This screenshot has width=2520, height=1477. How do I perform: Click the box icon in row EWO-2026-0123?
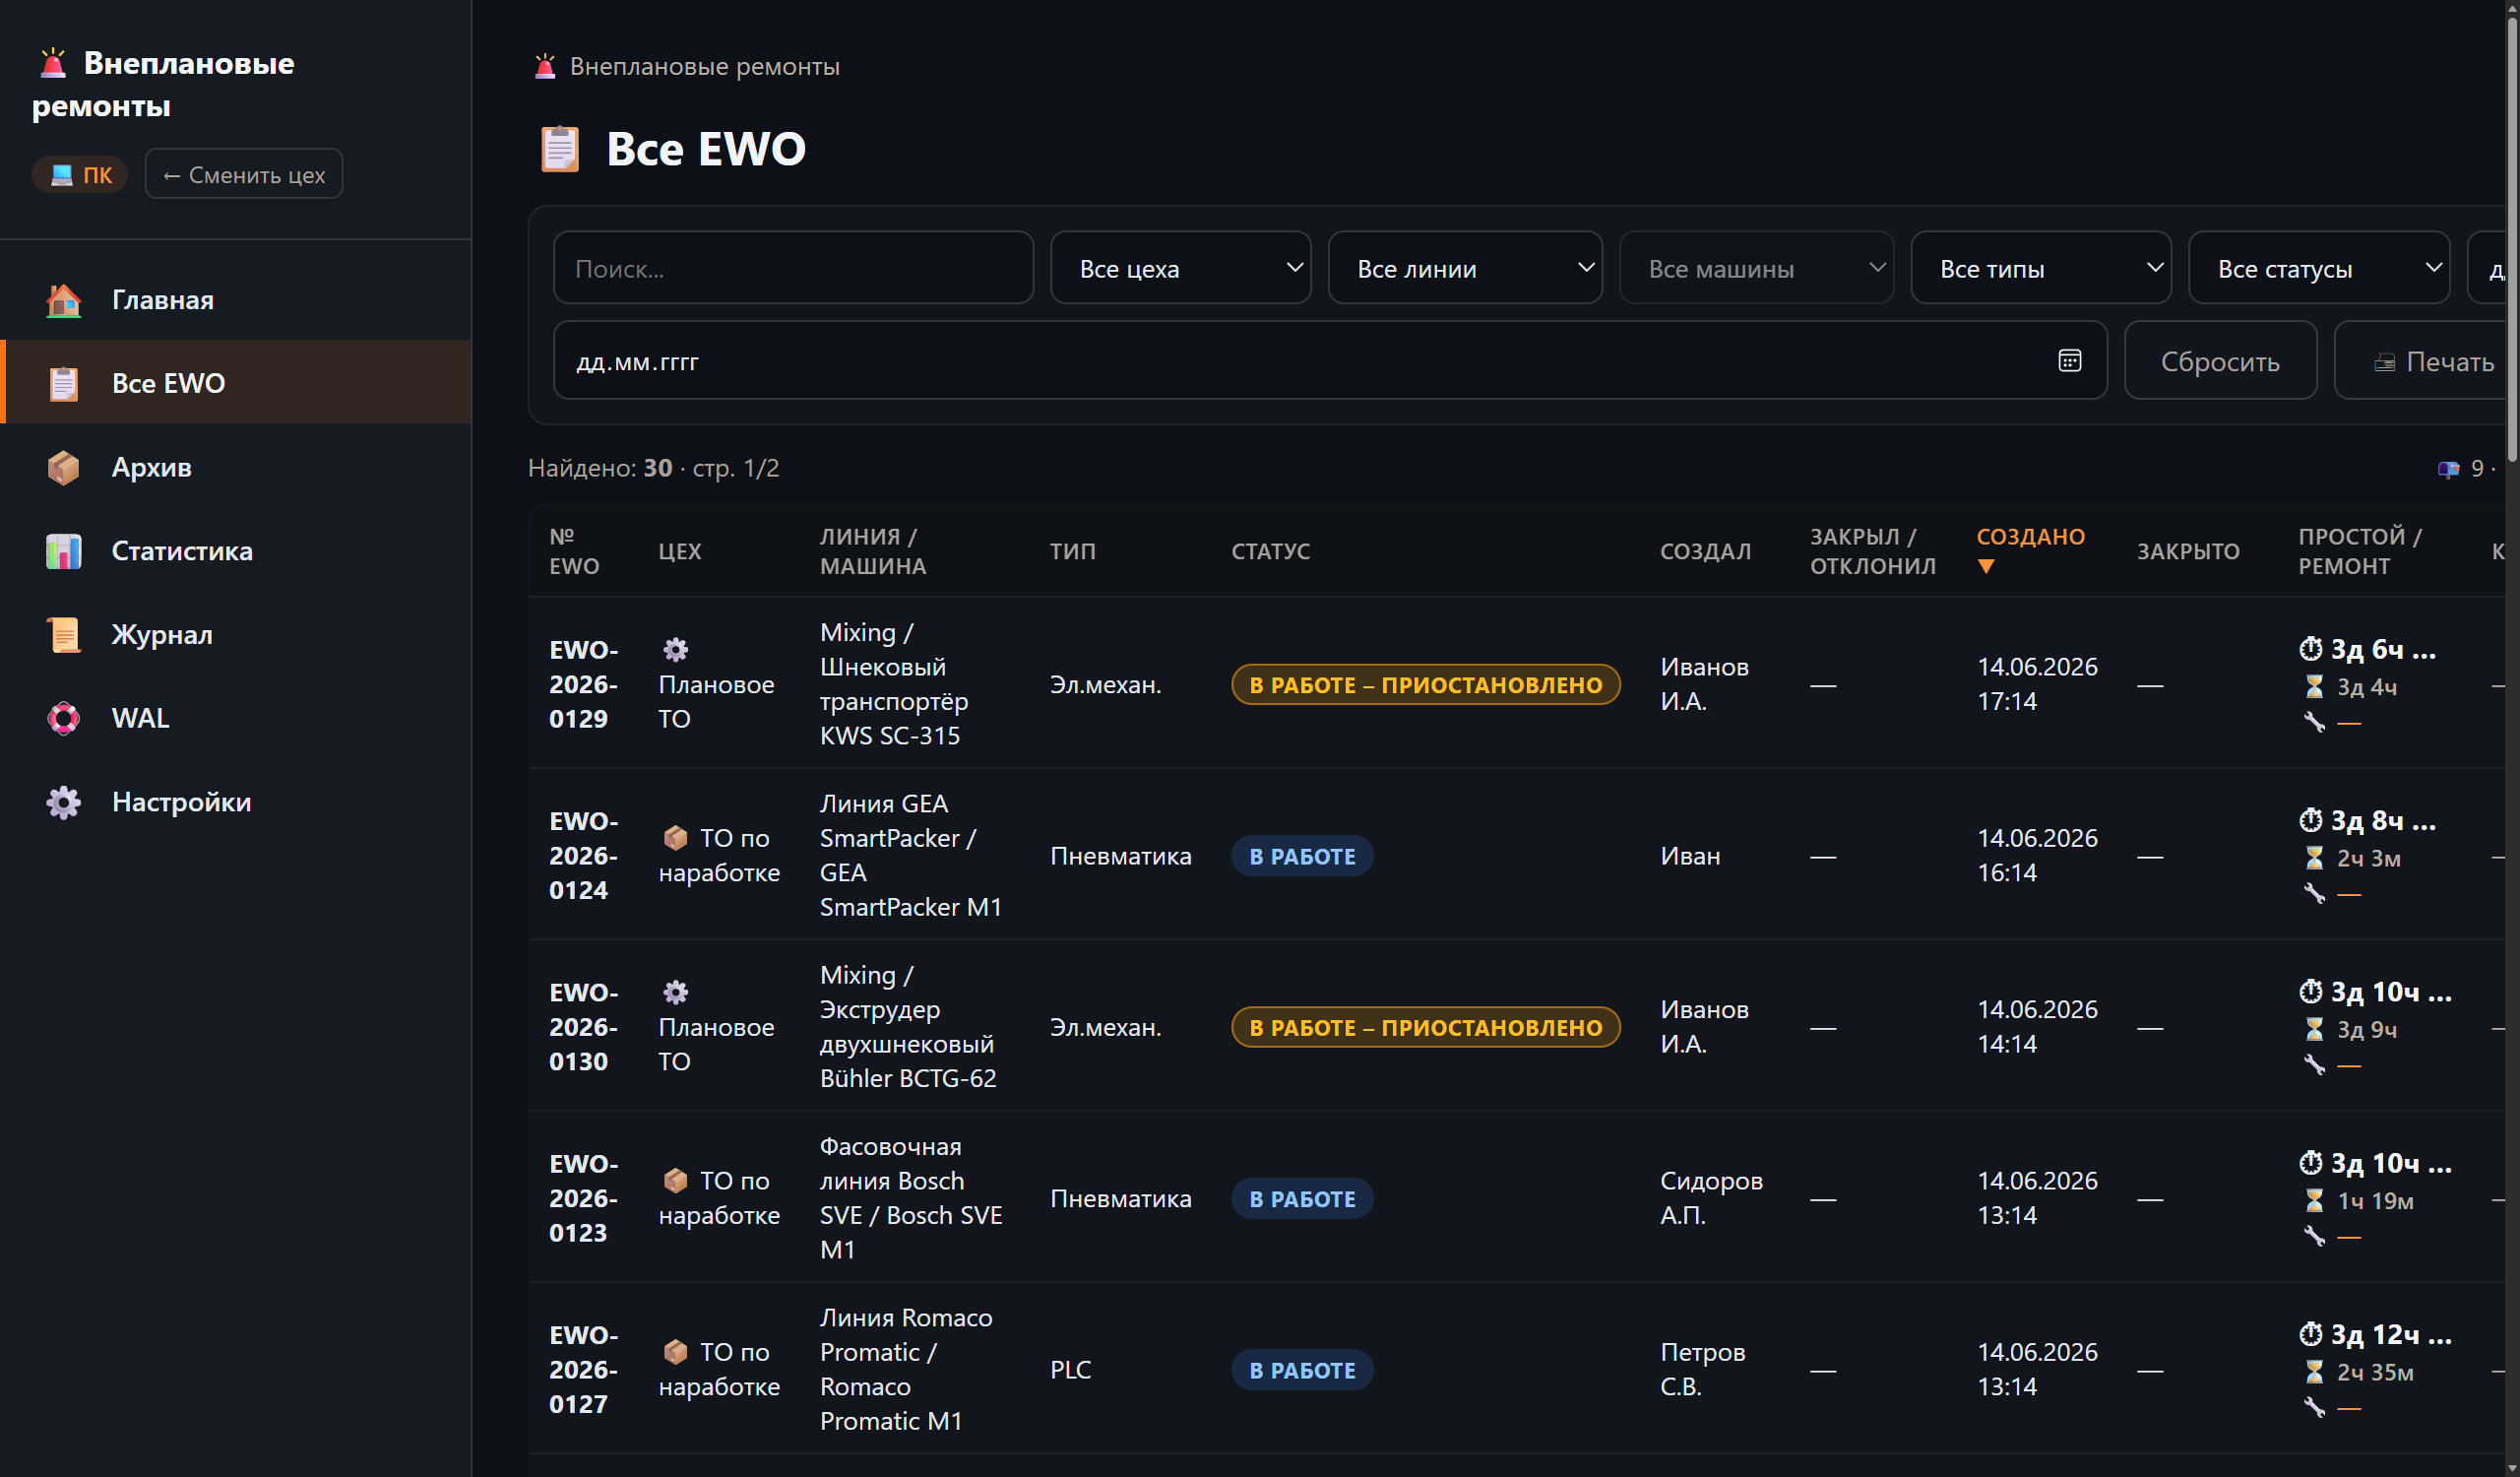(676, 1181)
